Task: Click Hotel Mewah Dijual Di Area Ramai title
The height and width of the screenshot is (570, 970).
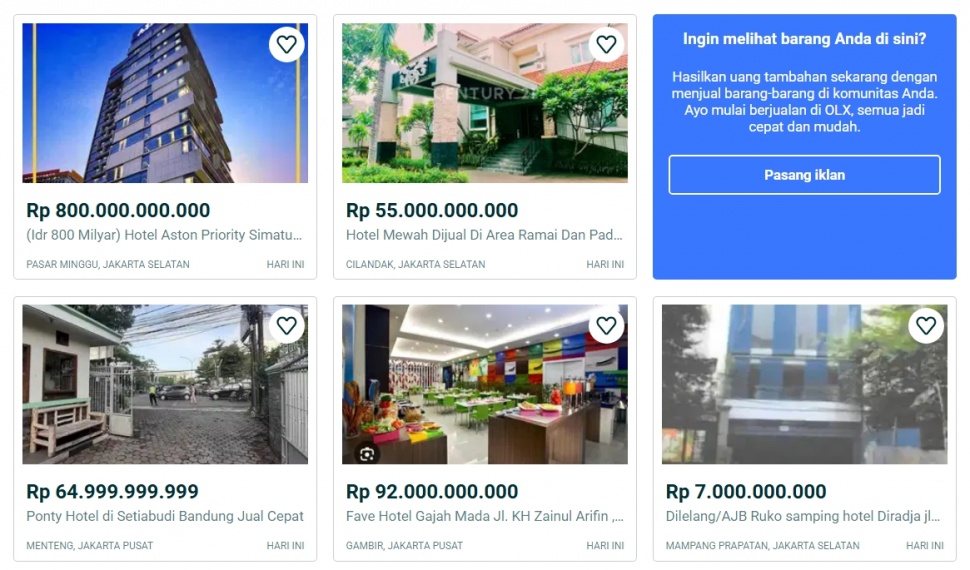Action: pyautogui.click(x=485, y=236)
